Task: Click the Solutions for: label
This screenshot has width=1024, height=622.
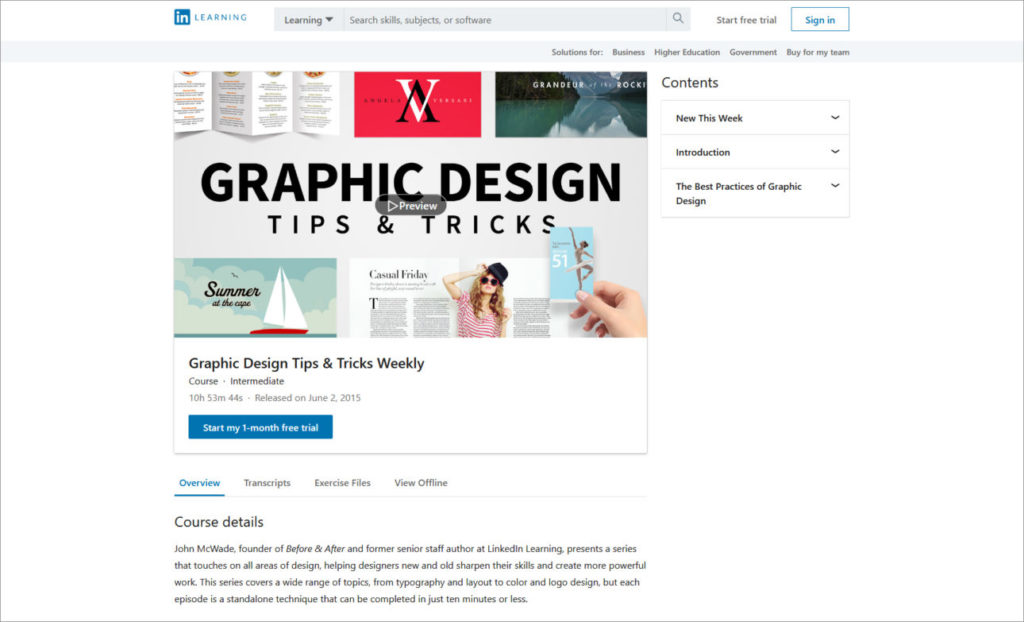Action: (577, 52)
